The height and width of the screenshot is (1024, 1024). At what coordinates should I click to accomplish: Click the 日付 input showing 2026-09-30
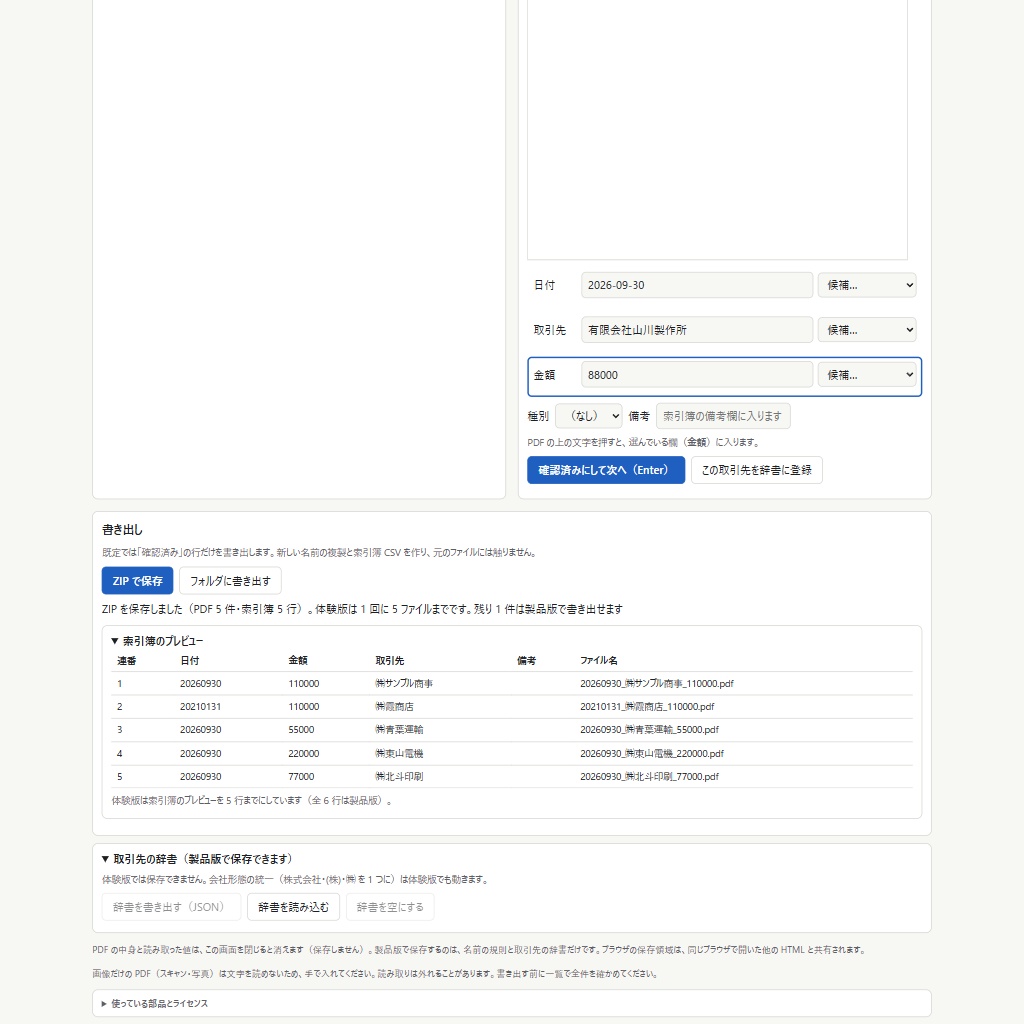[696, 285]
